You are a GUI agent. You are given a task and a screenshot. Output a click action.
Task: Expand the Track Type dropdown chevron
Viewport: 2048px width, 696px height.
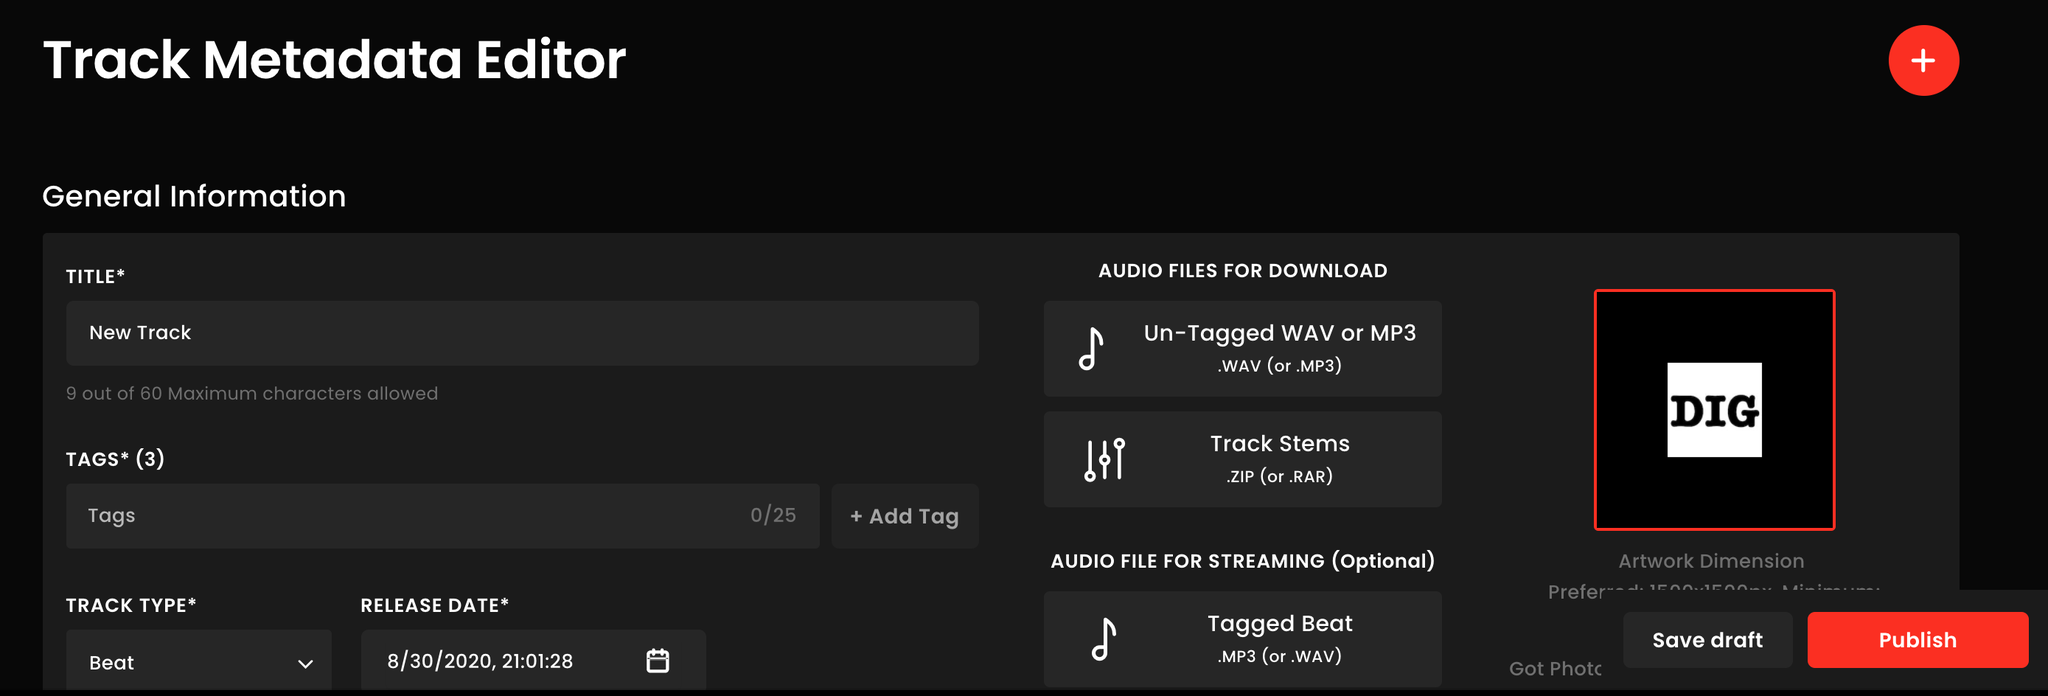click(x=306, y=663)
